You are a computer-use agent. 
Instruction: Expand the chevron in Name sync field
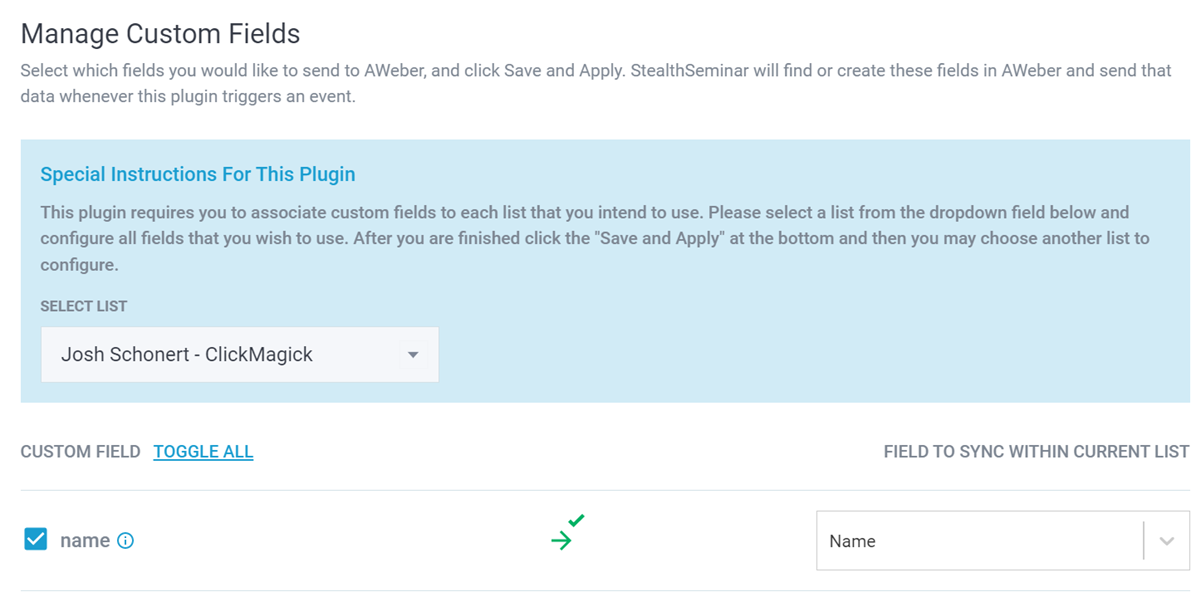(1166, 541)
